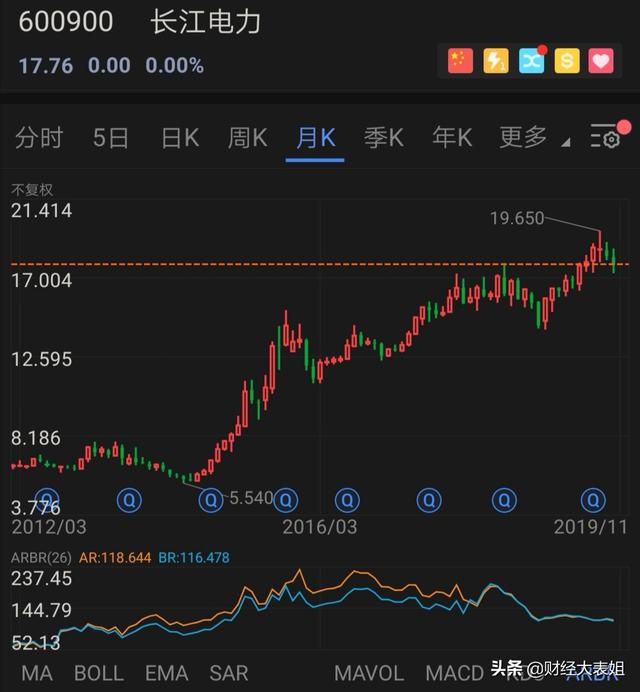Image resolution: width=640 pixels, height=692 pixels.
Task: Switch sub-chart to MACD indicator
Action: (454, 673)
